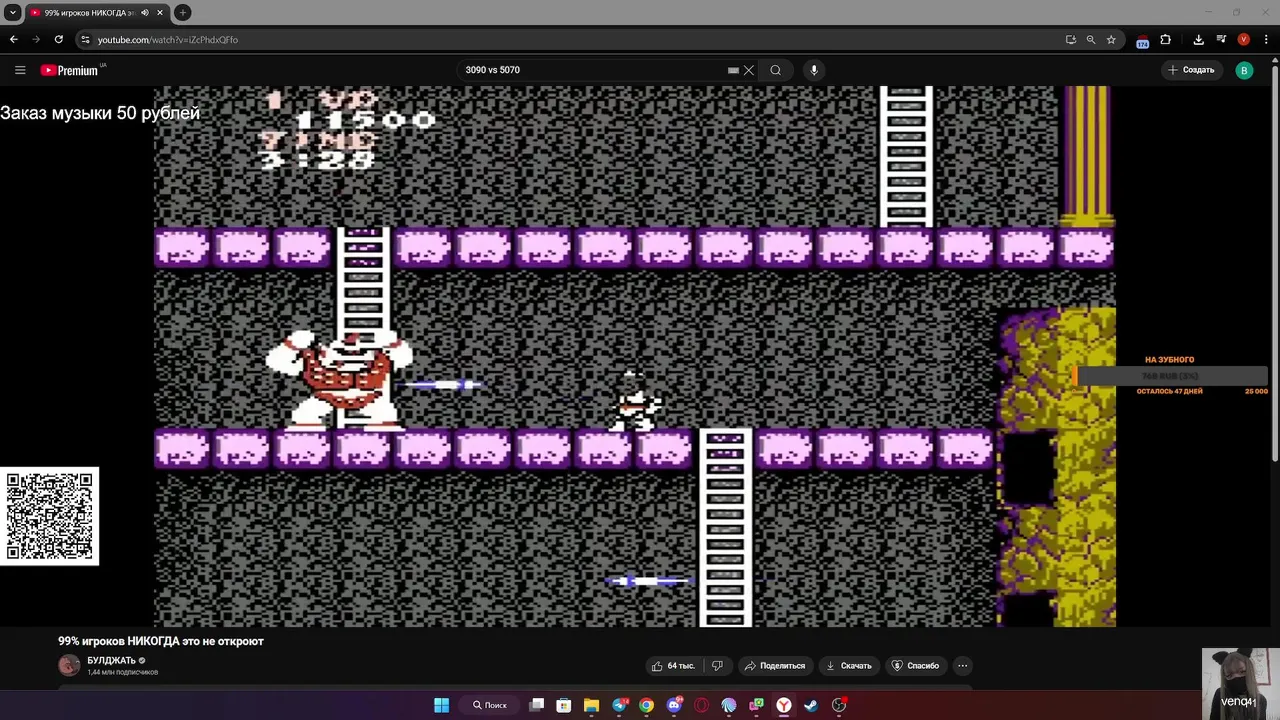Click the Поделиться share button

click(x=775, y=666)
